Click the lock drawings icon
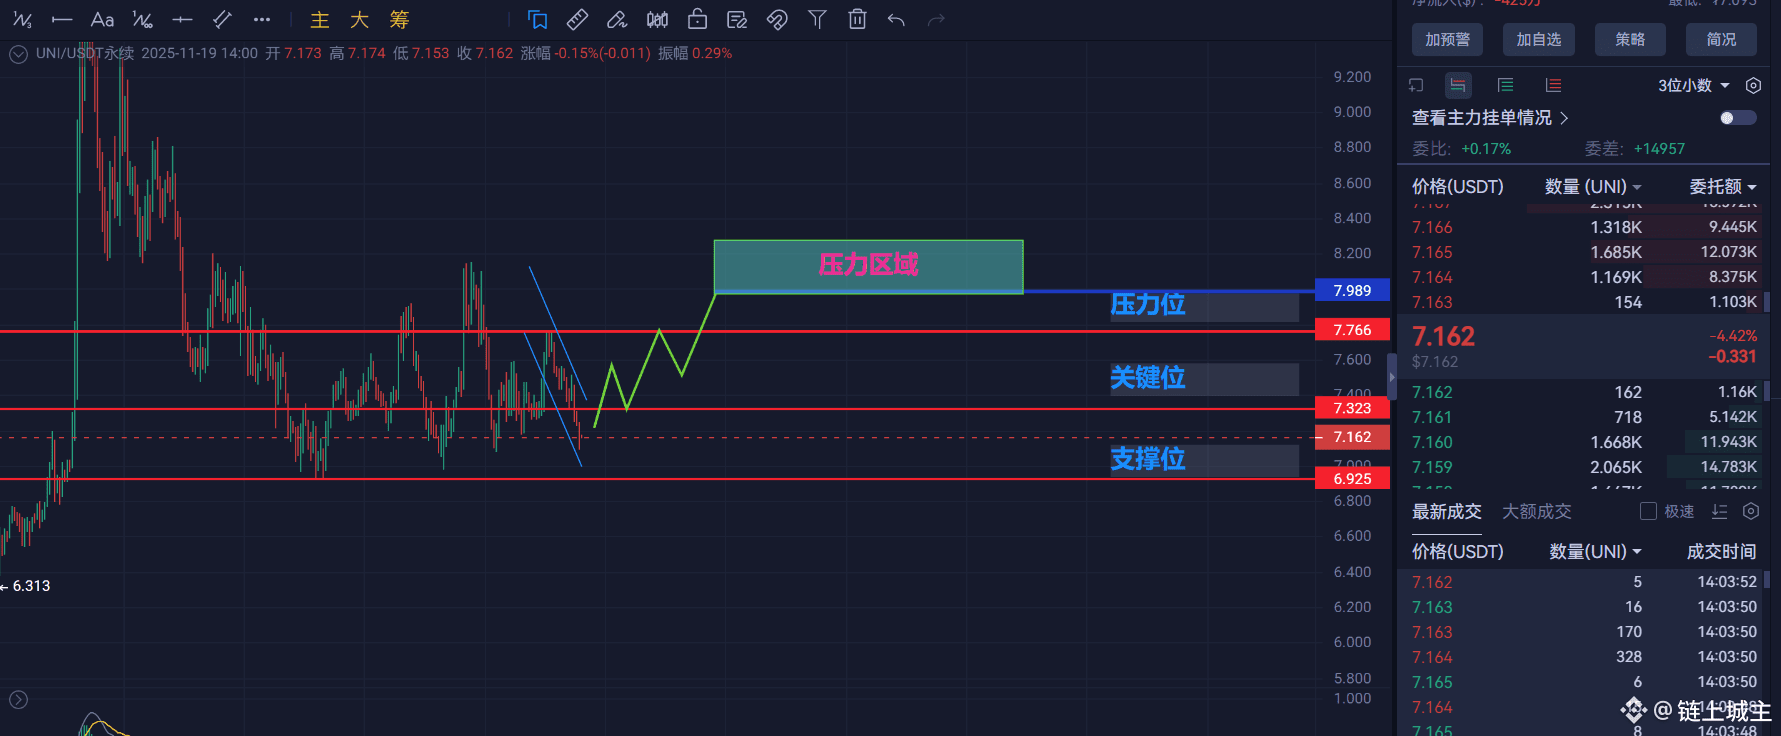 tap(697, 20)
